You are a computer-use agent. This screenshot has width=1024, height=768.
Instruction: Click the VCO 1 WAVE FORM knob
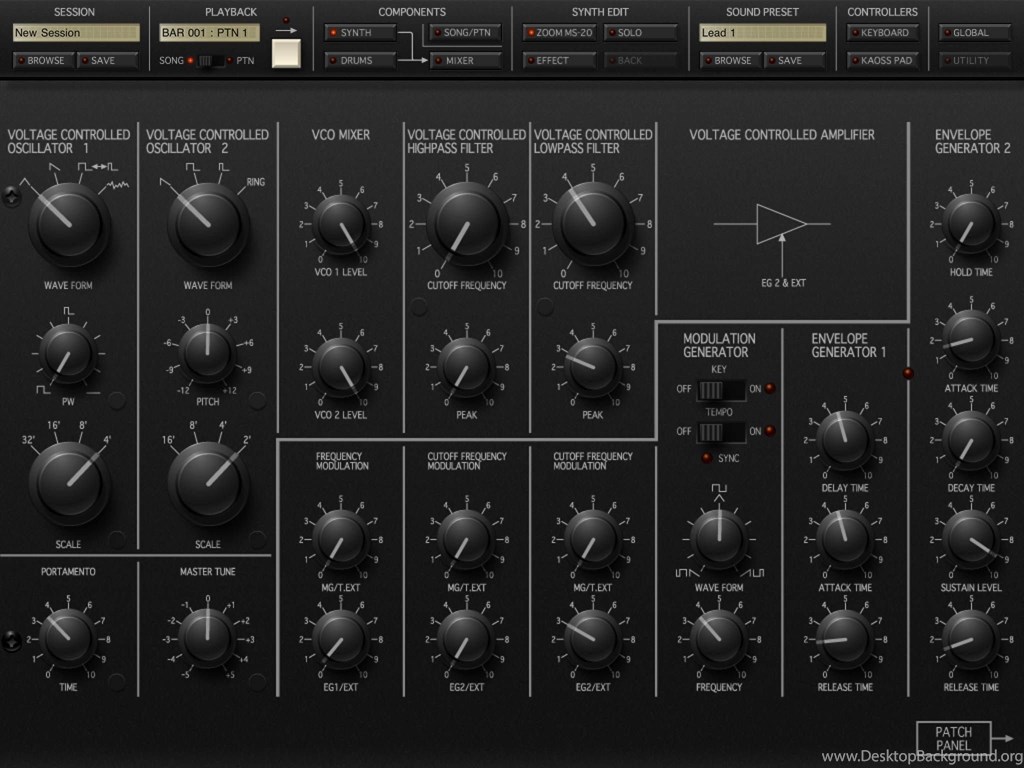[x=69, y=224]
